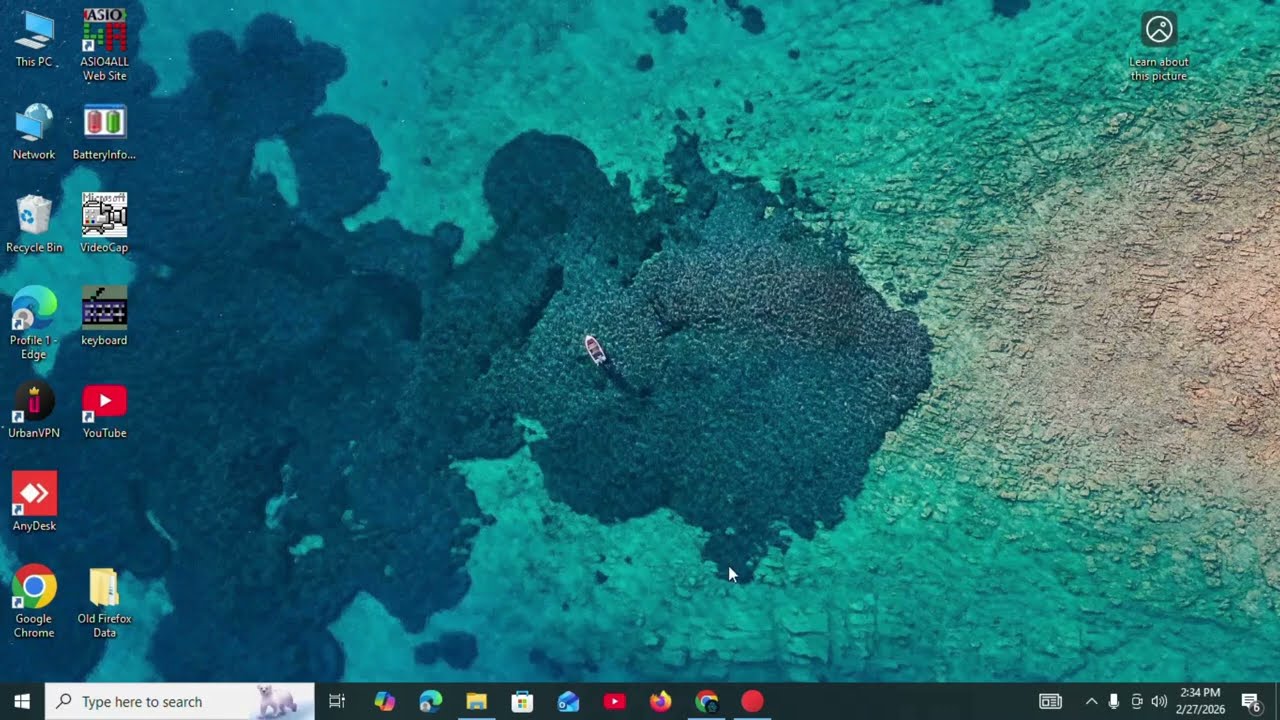This screenshot has width=1280, height=720.
Task: Open Task View from the taskbar
Action: (x=337, y=701)
